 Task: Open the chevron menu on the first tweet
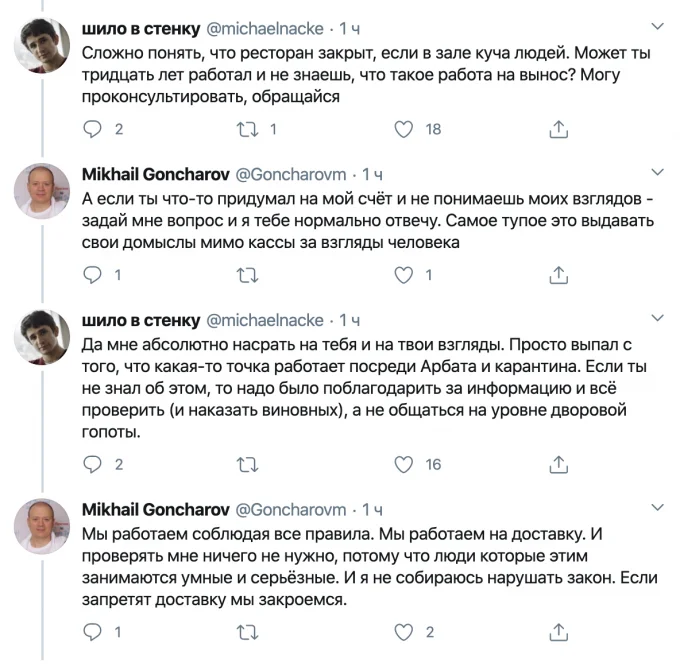(658, 26)
